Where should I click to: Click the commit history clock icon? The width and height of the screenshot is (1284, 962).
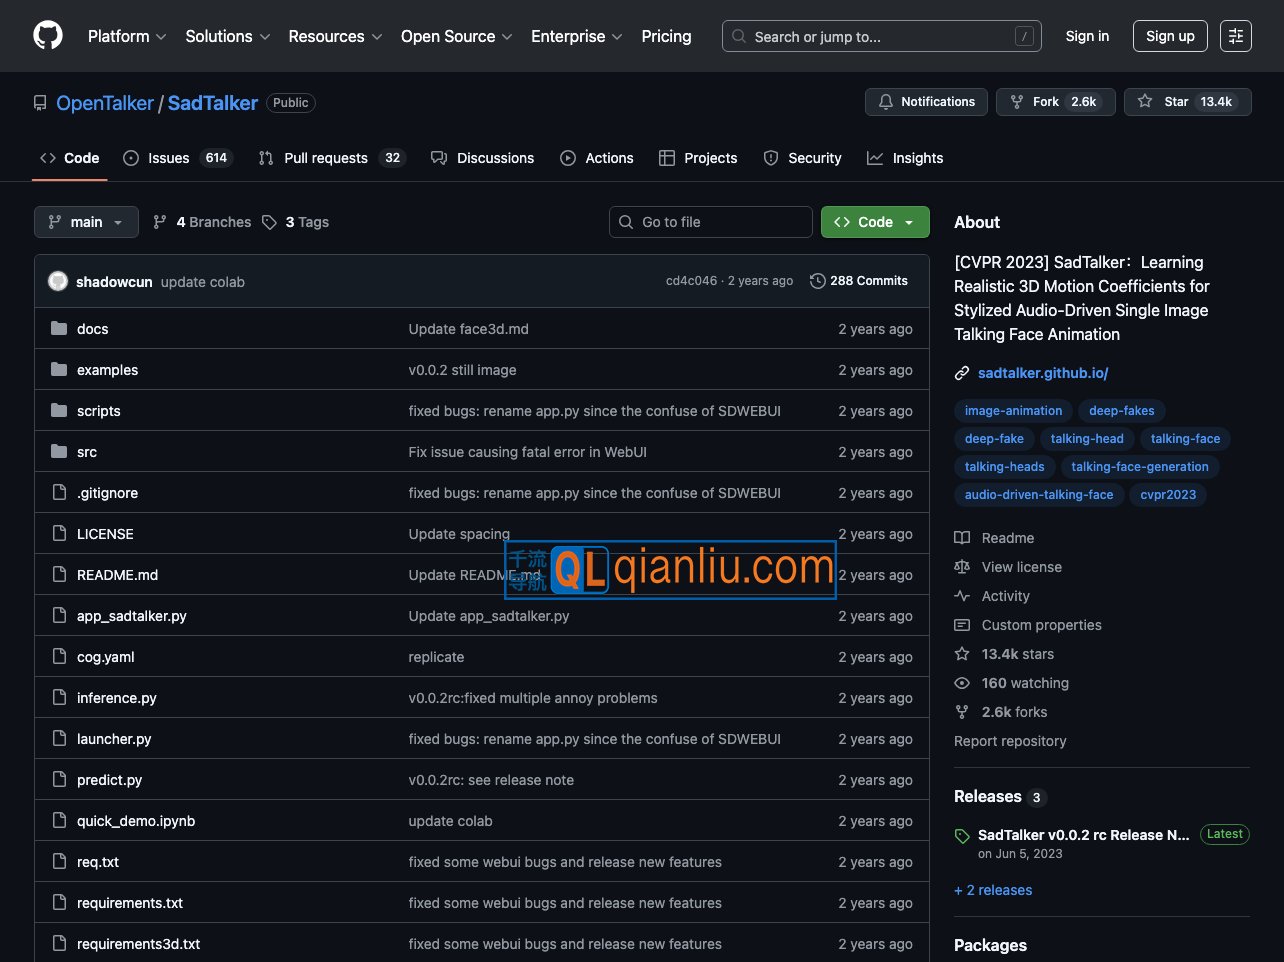click(817, 281)
